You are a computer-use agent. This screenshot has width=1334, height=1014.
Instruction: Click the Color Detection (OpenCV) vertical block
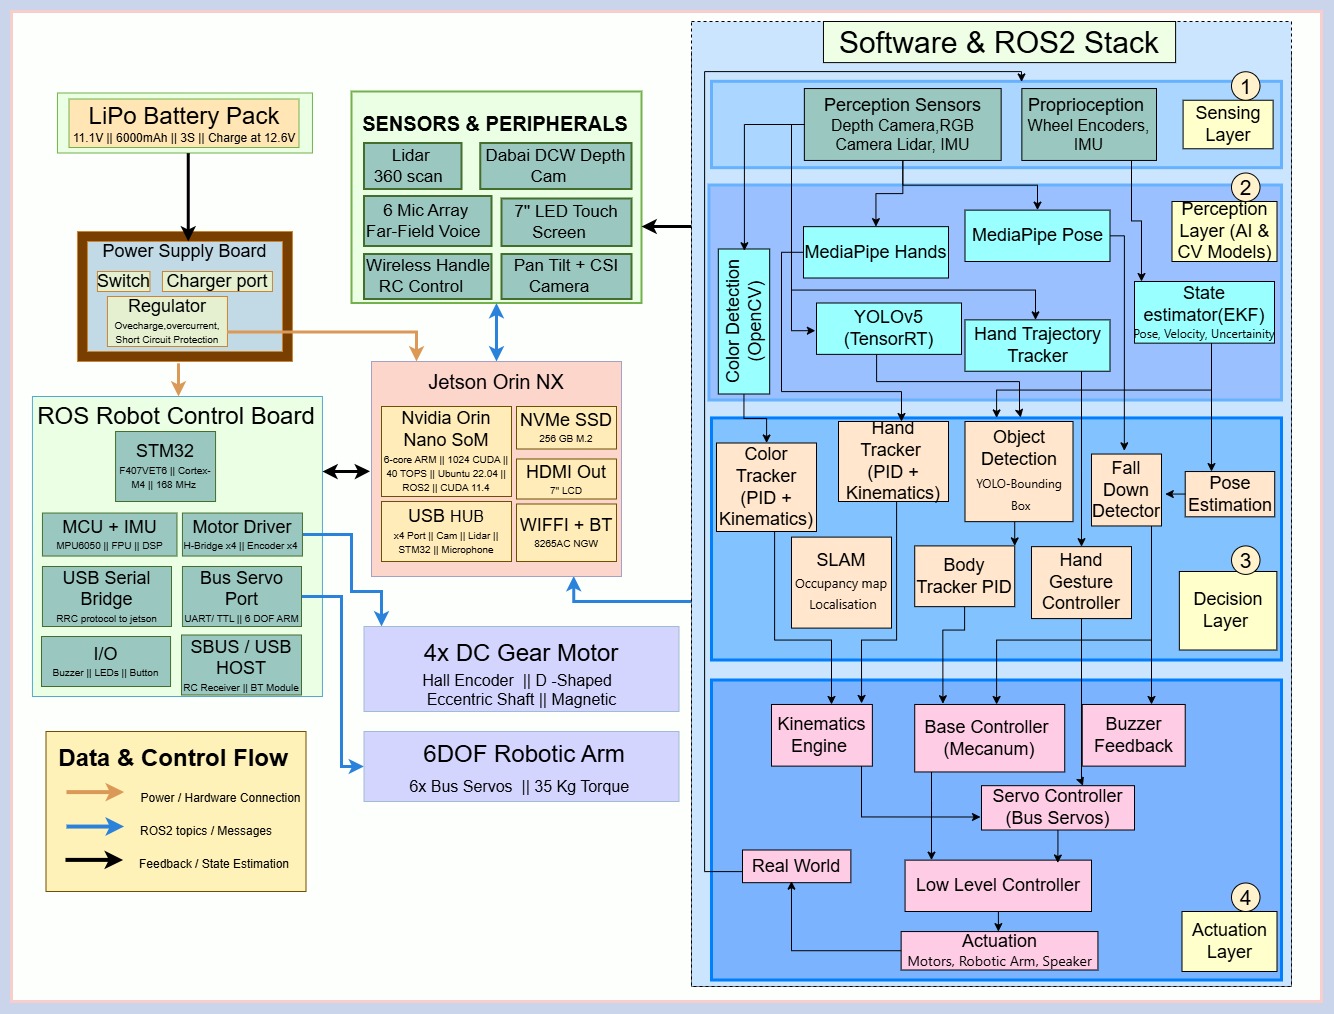pyautogui.click(x=744, y=321)
